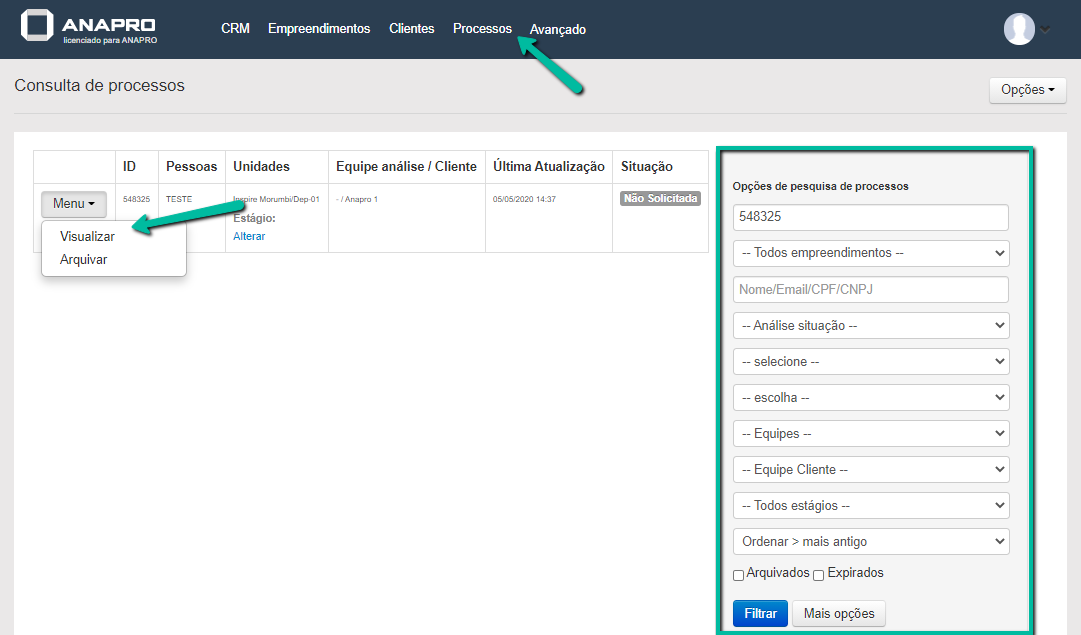Click the ANAPRO logo icon
The image size is (1081, 635).
(37, 27)
